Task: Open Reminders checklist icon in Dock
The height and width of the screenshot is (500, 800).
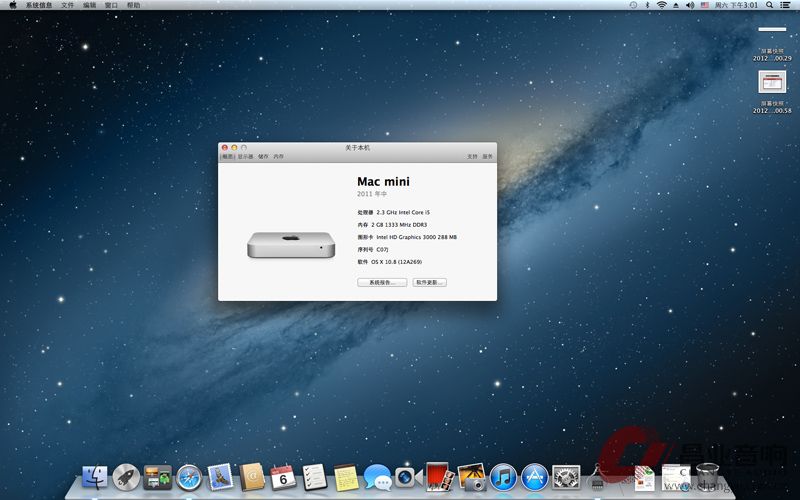Action: pyautogui.click(x=315, y=478)
